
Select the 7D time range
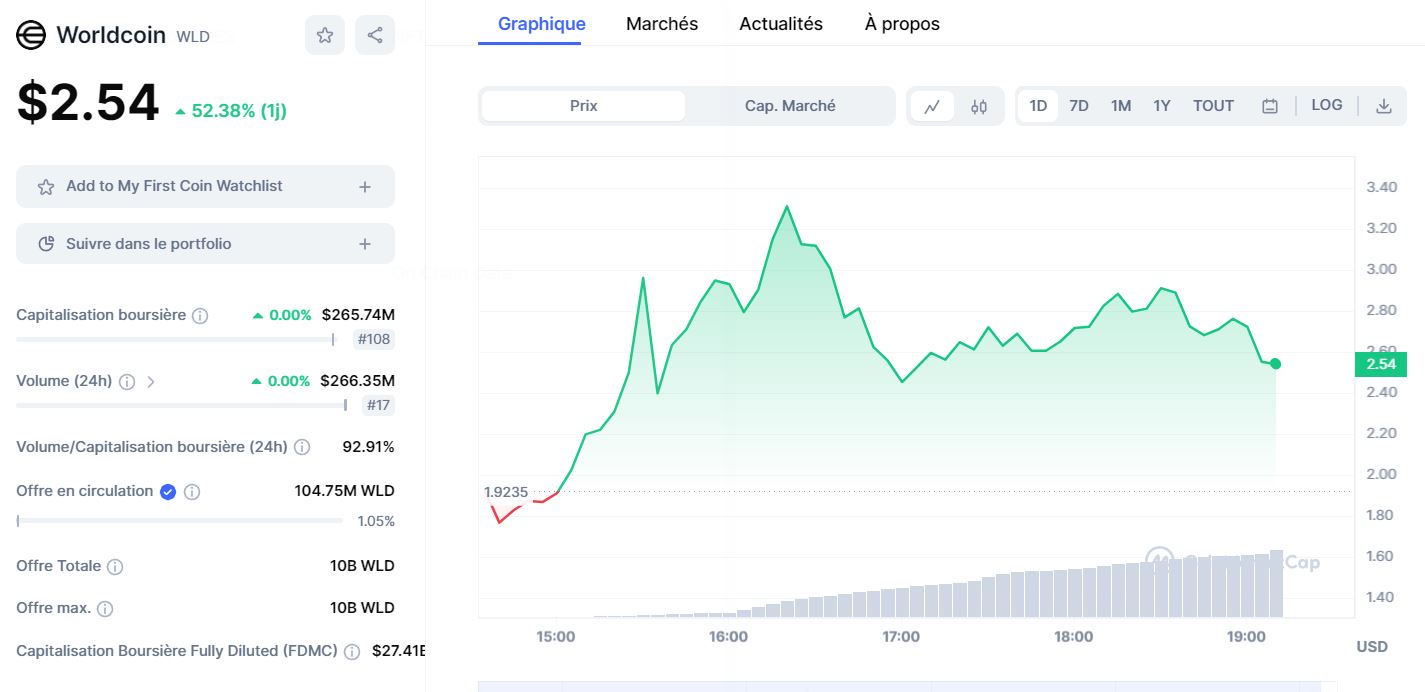1079,105
